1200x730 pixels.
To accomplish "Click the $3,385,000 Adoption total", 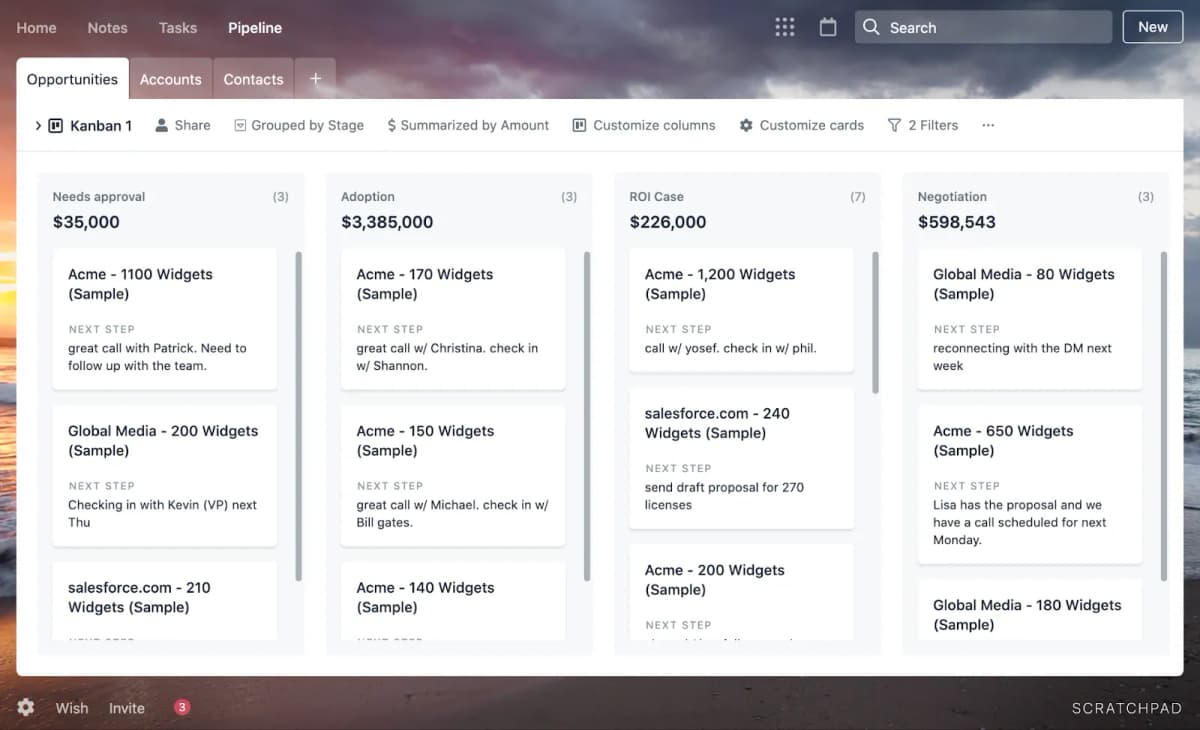I will point(387,222).
